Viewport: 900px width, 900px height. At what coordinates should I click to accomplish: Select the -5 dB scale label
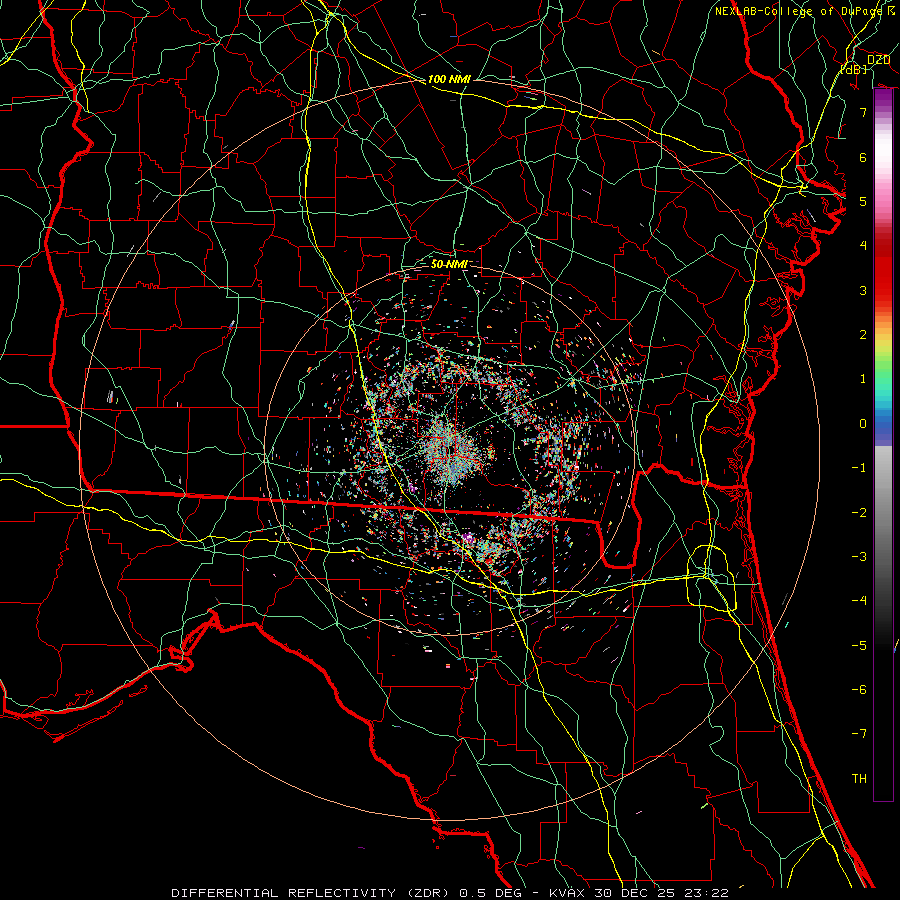[x=859, y=646]
